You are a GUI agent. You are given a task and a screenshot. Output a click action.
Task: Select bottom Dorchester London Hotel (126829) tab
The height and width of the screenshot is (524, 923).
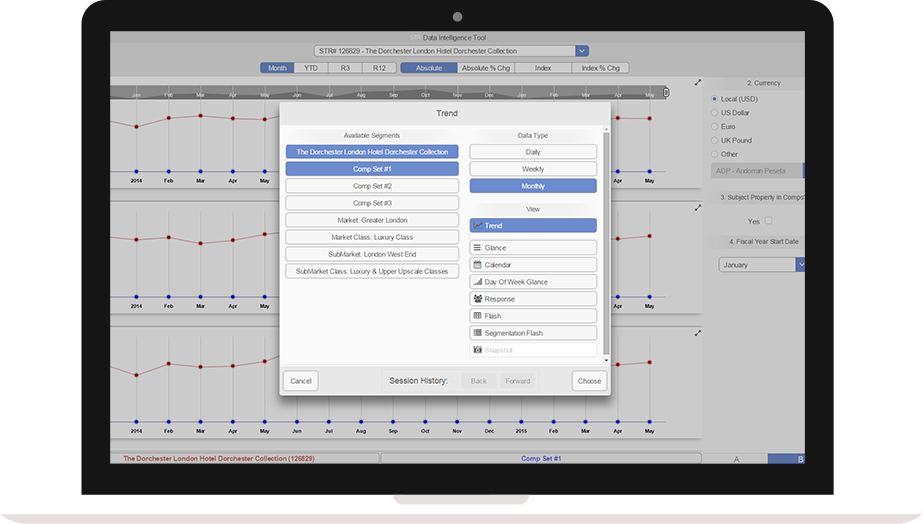244,458
